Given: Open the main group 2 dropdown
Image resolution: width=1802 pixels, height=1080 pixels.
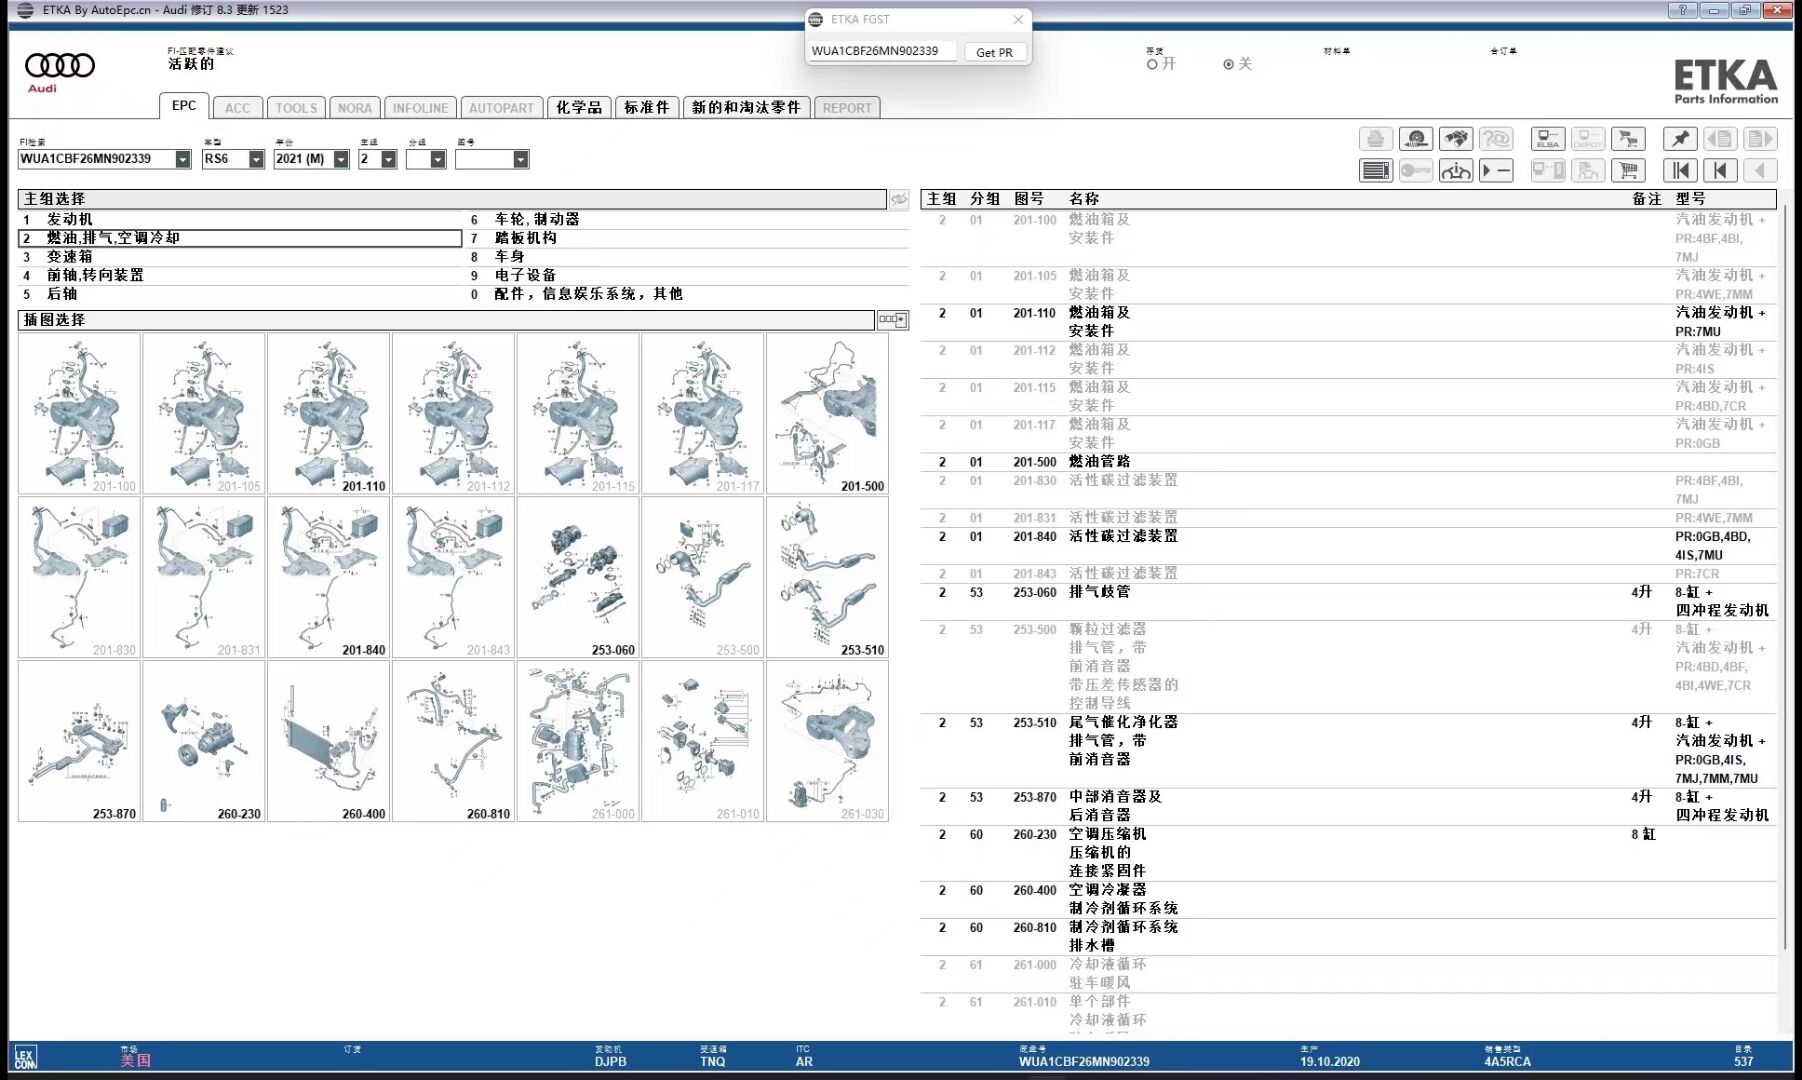Looking at the screenshot, I should (389, 159).
